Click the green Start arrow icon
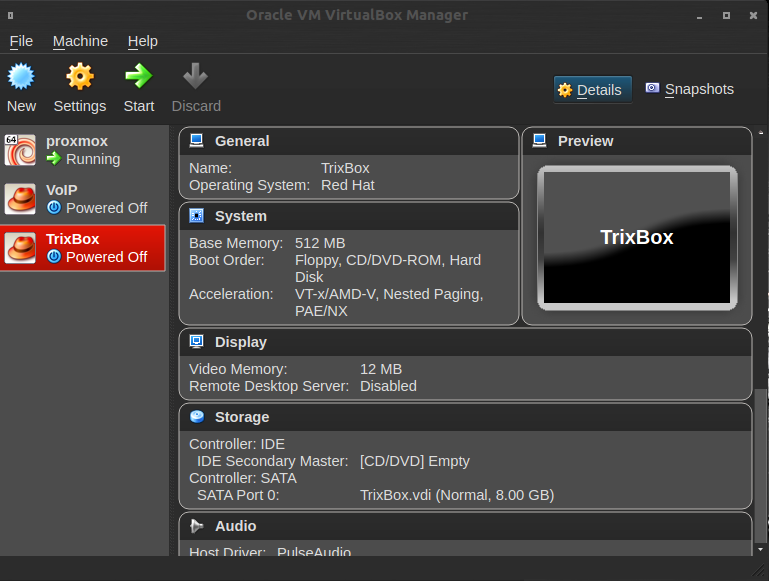 pyautogui.click(x=139, y=76)
